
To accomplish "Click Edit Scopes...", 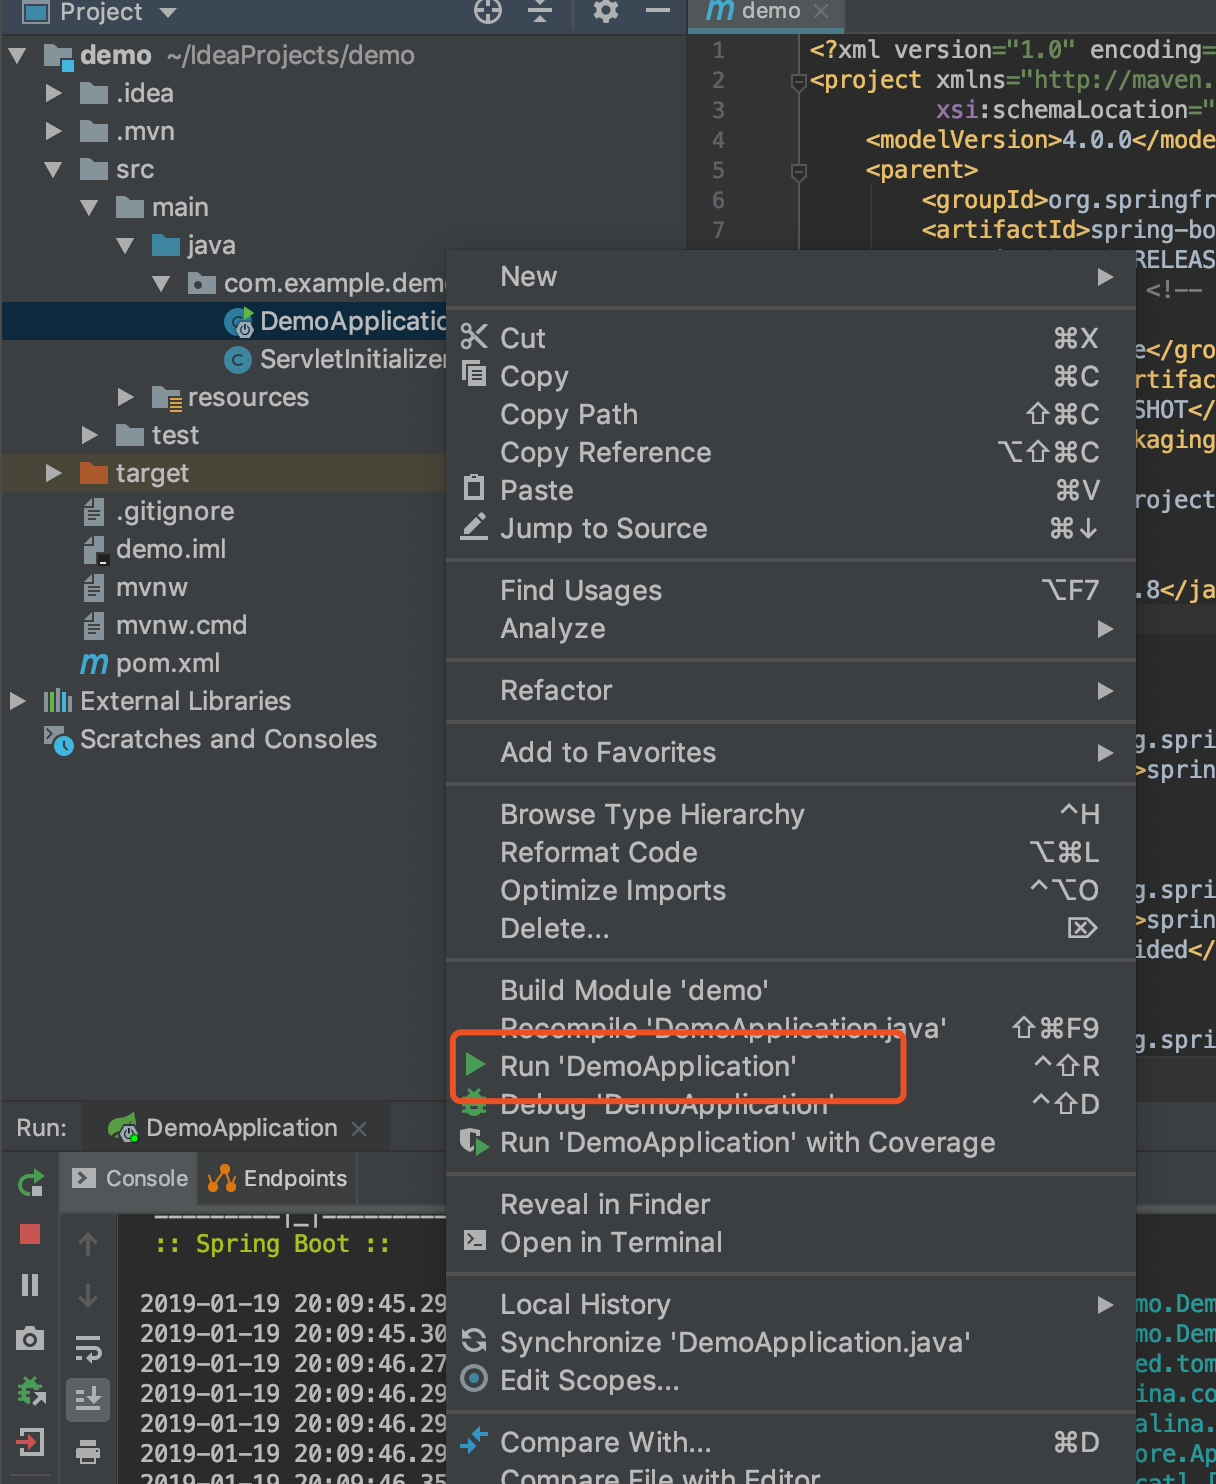I will click(x=790, y=1380).
